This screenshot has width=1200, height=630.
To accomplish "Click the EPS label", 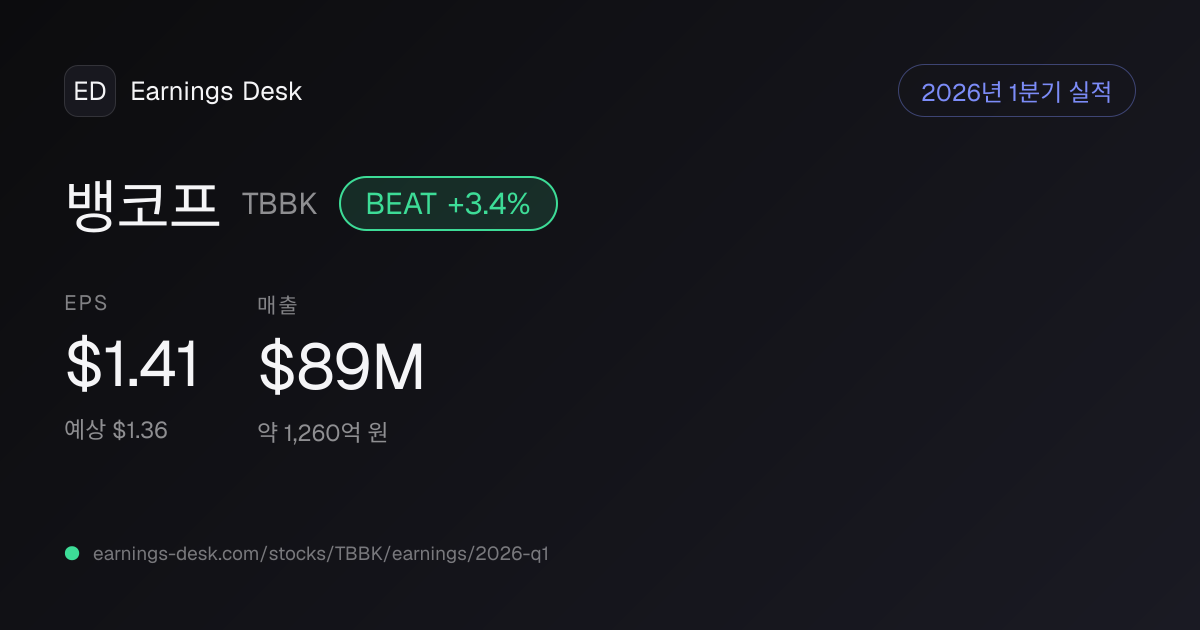I will [86, 304].
